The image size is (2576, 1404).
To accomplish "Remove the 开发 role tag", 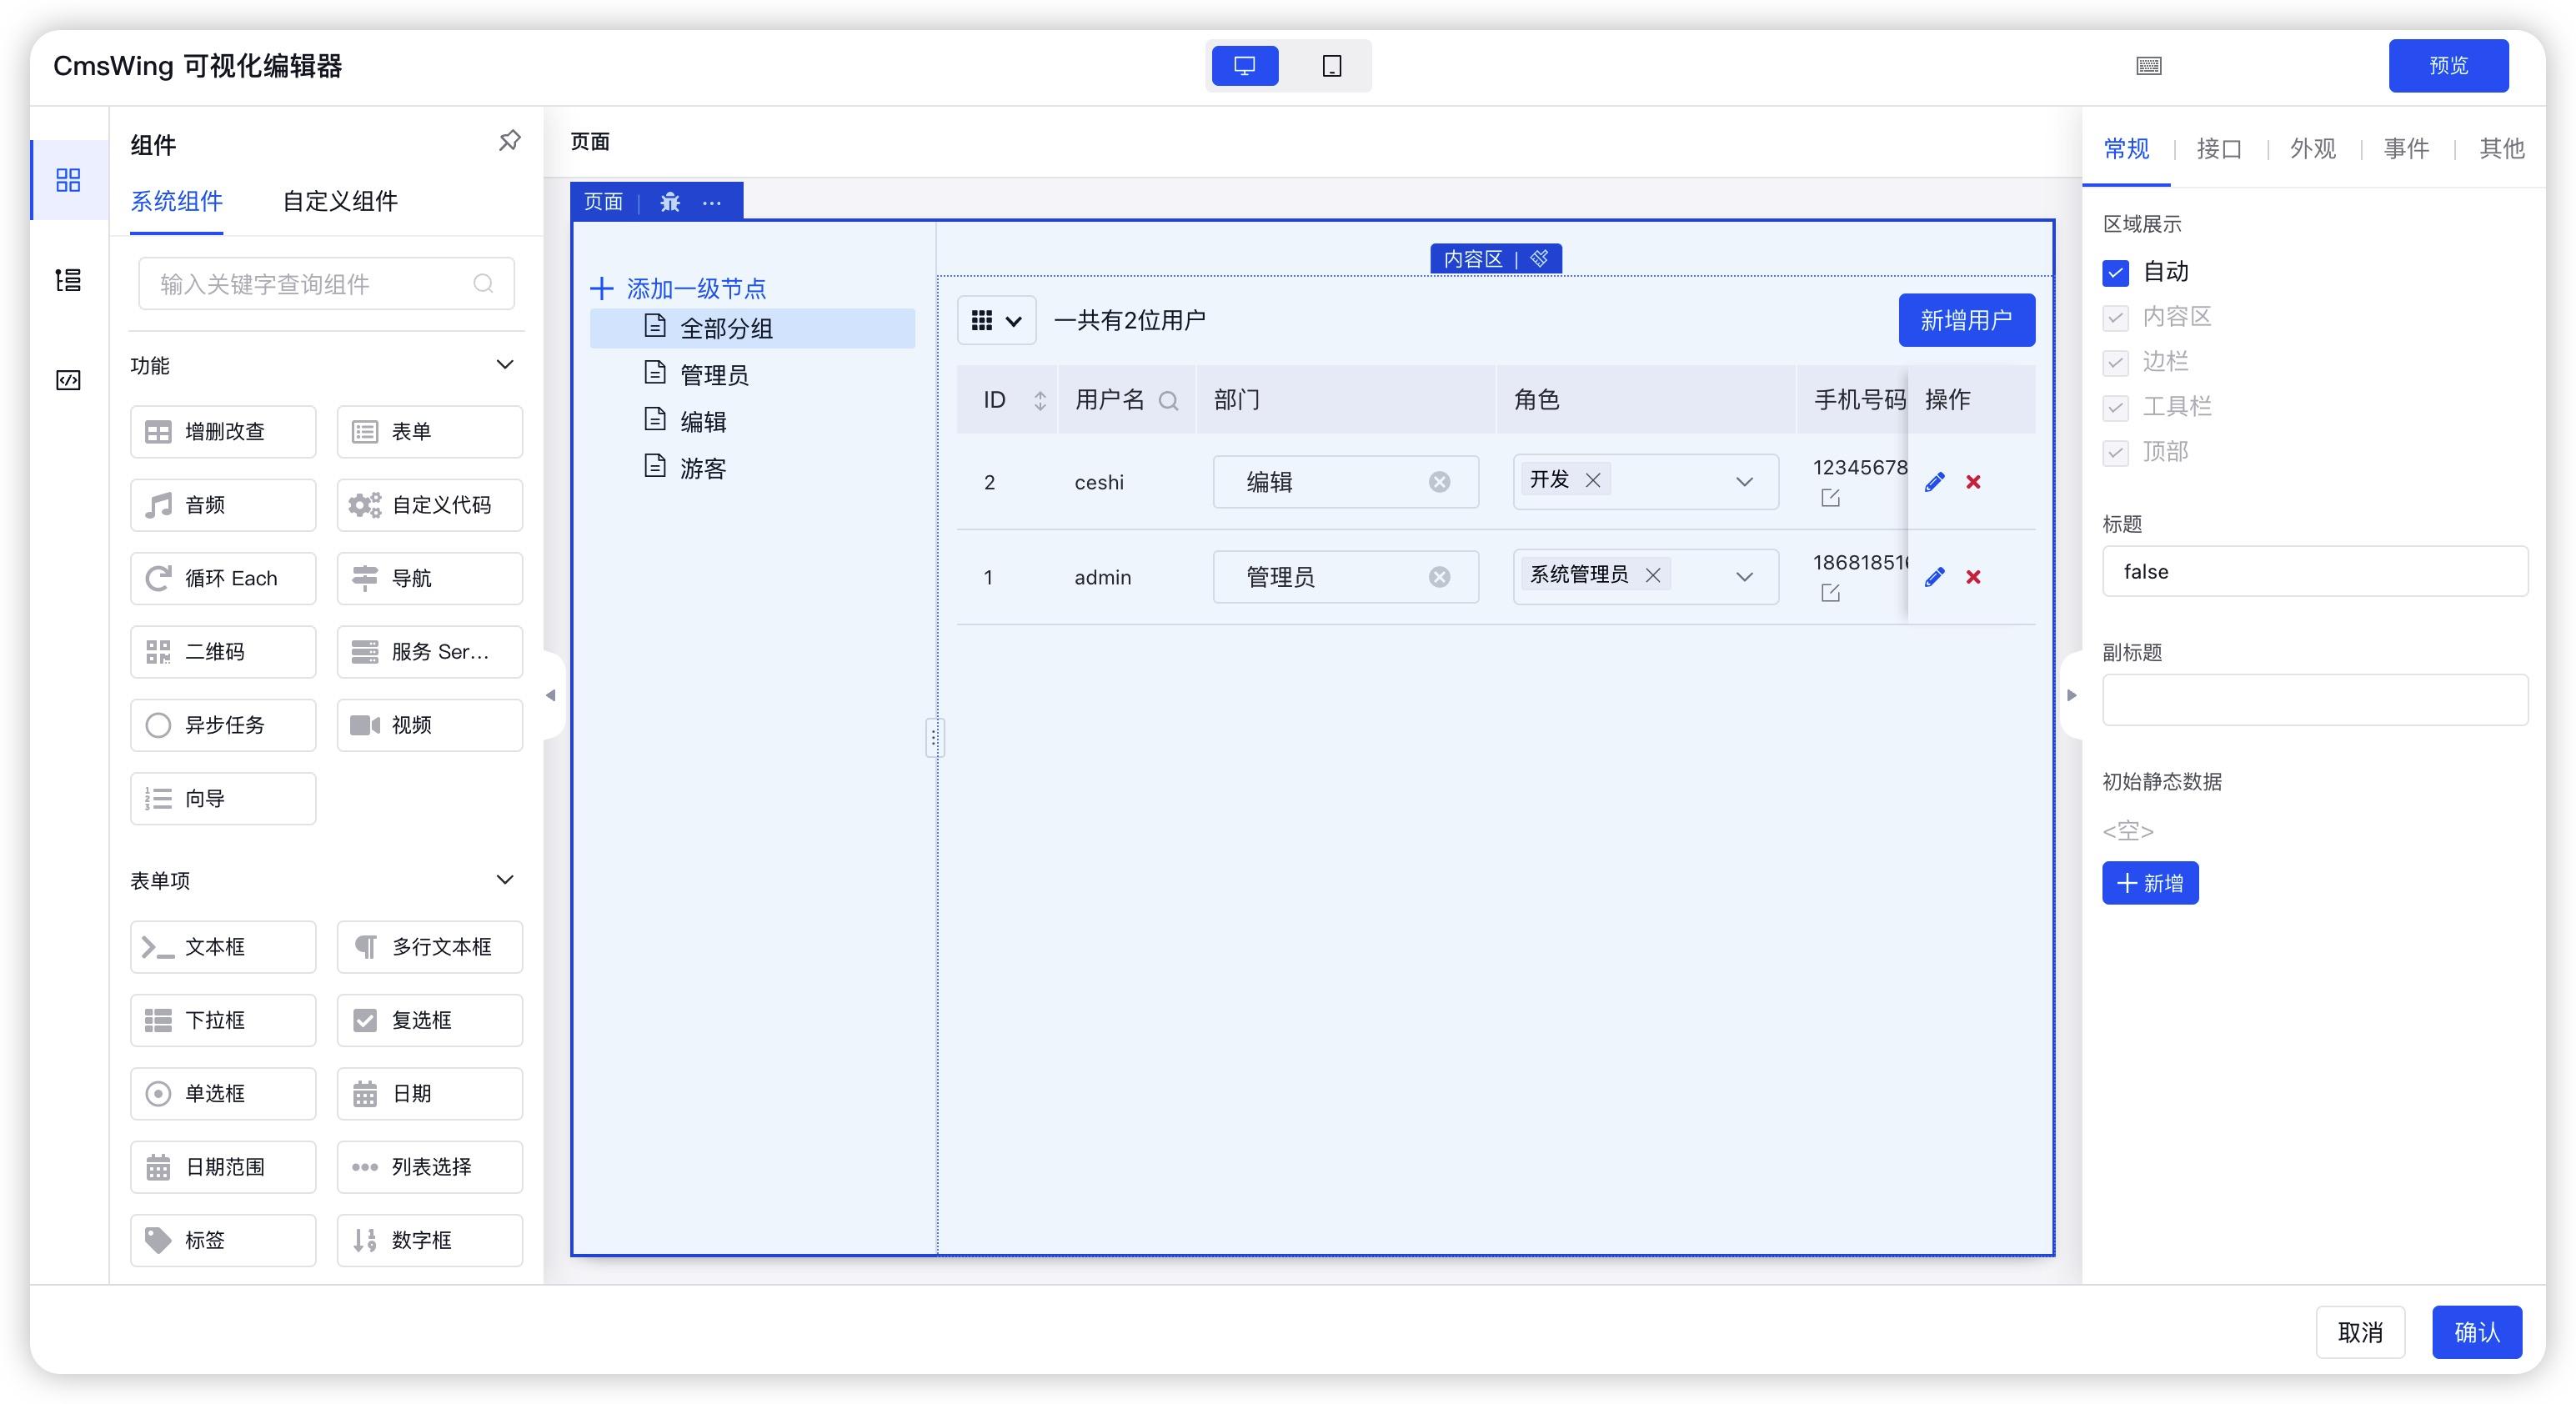I will (1593, 480).
